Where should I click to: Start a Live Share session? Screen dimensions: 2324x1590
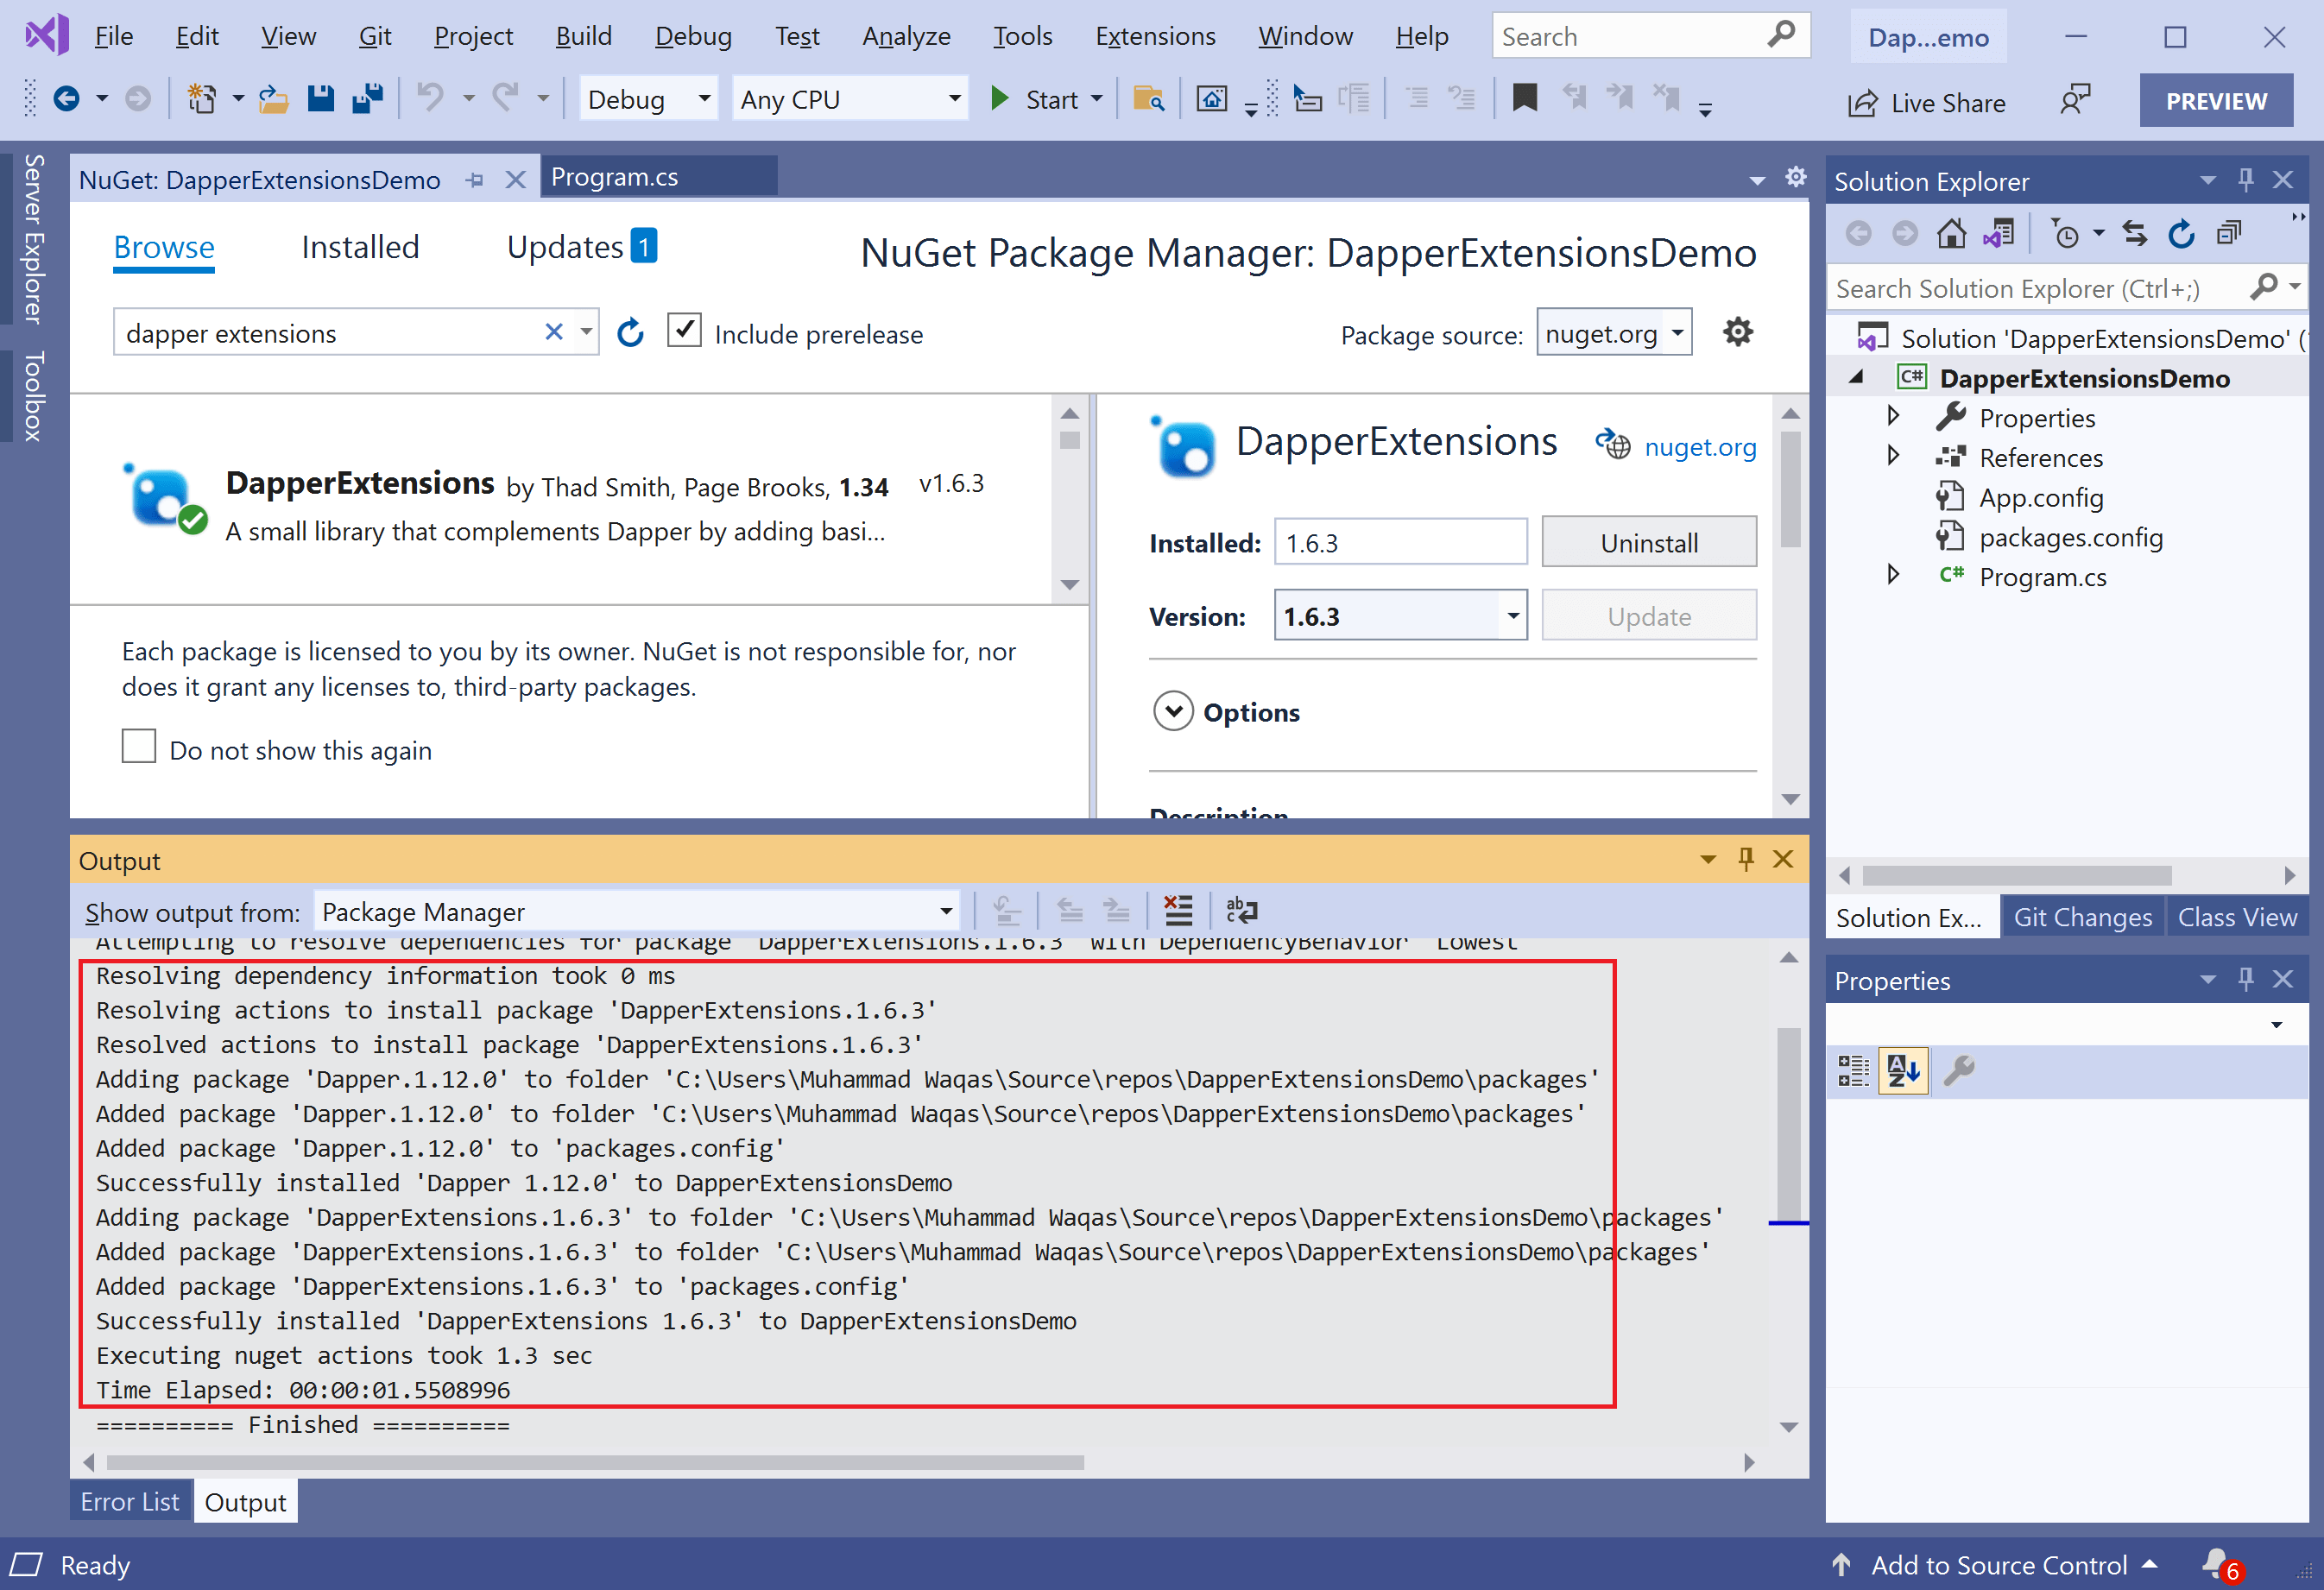point(1927,102)
